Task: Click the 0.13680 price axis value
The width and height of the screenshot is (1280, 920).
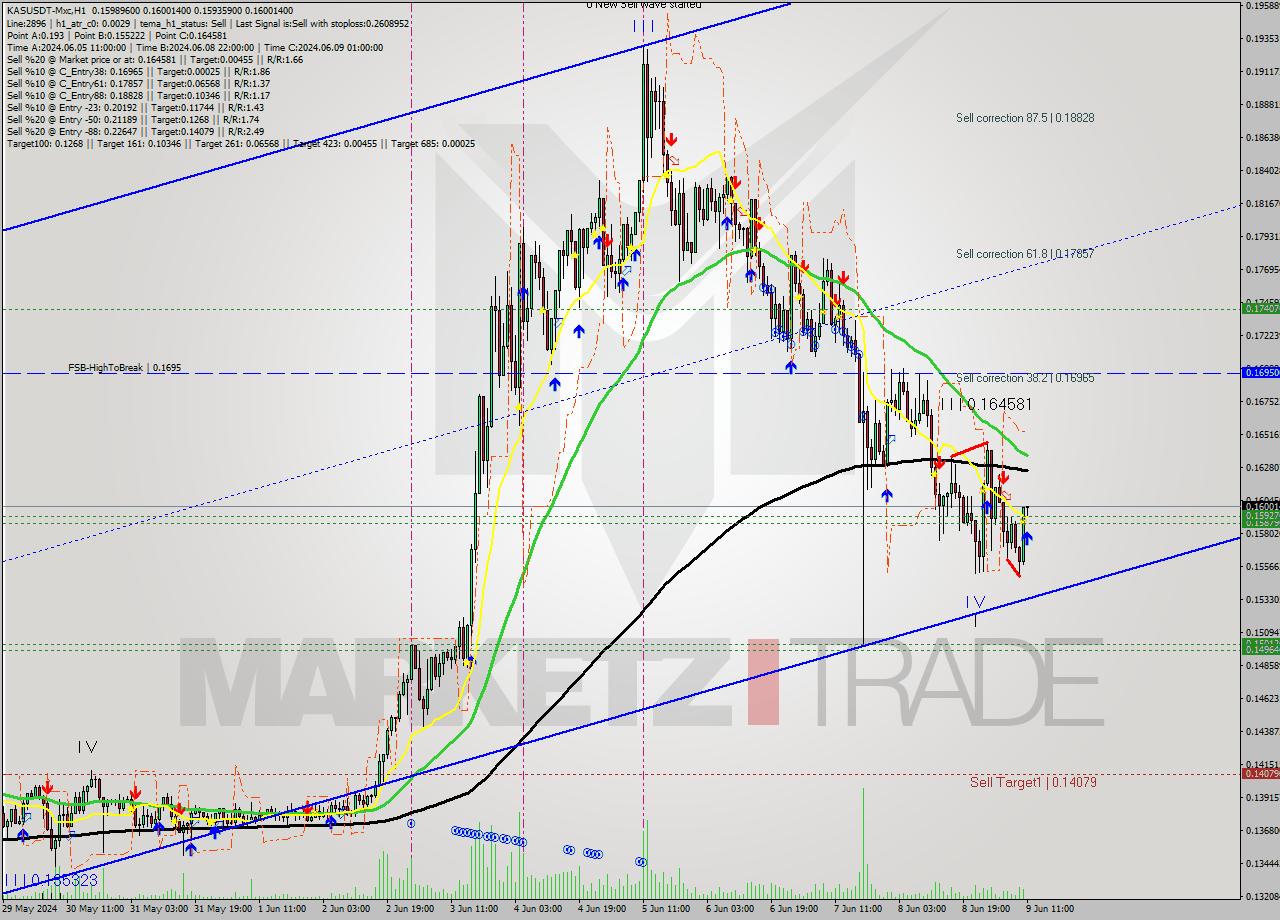Action: click(1262, 830)
